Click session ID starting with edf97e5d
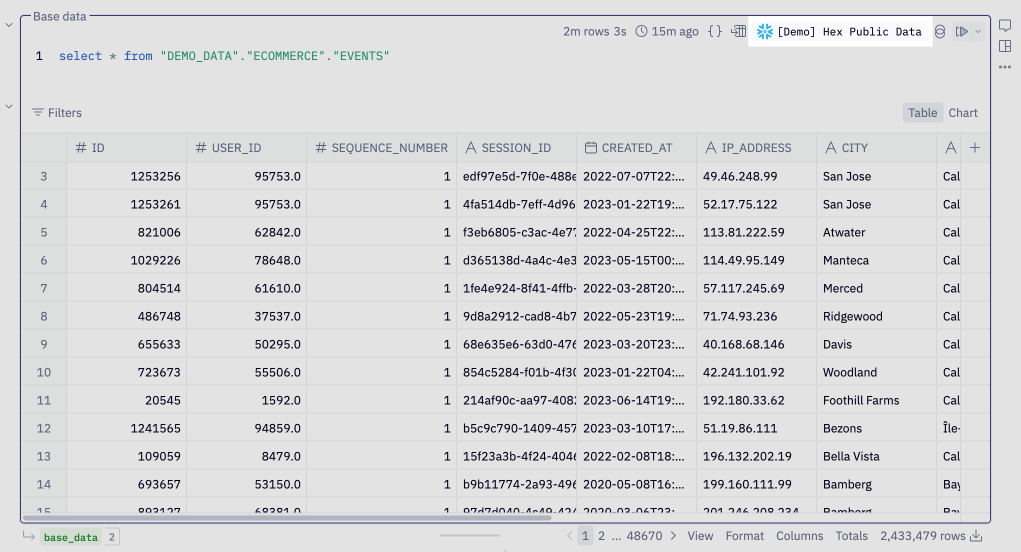Screen dimensions: 1021x552 tap(516, 176)
